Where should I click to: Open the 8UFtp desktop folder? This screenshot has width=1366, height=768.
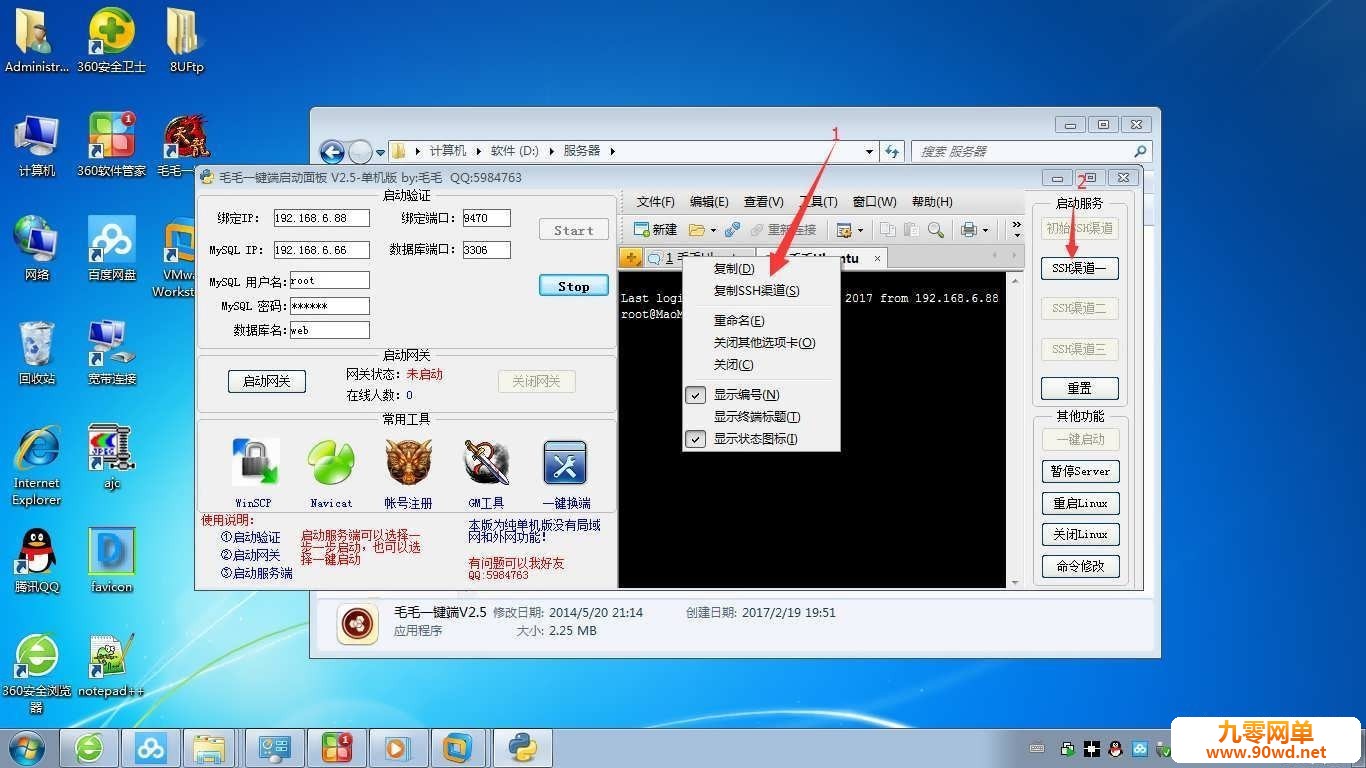click(x=186, y=40)
